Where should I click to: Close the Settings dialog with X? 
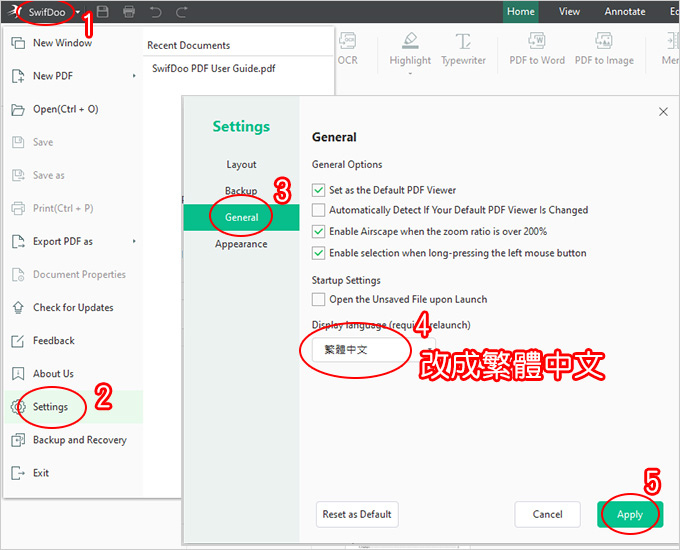pos(663,112)
